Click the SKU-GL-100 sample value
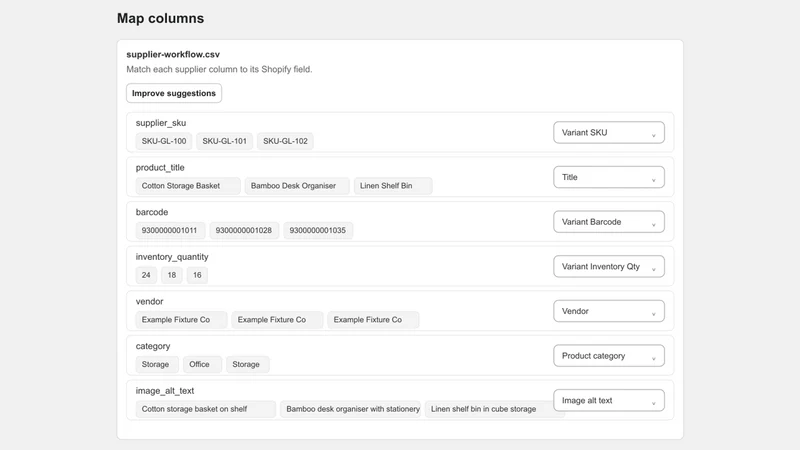 pos(164,141)
